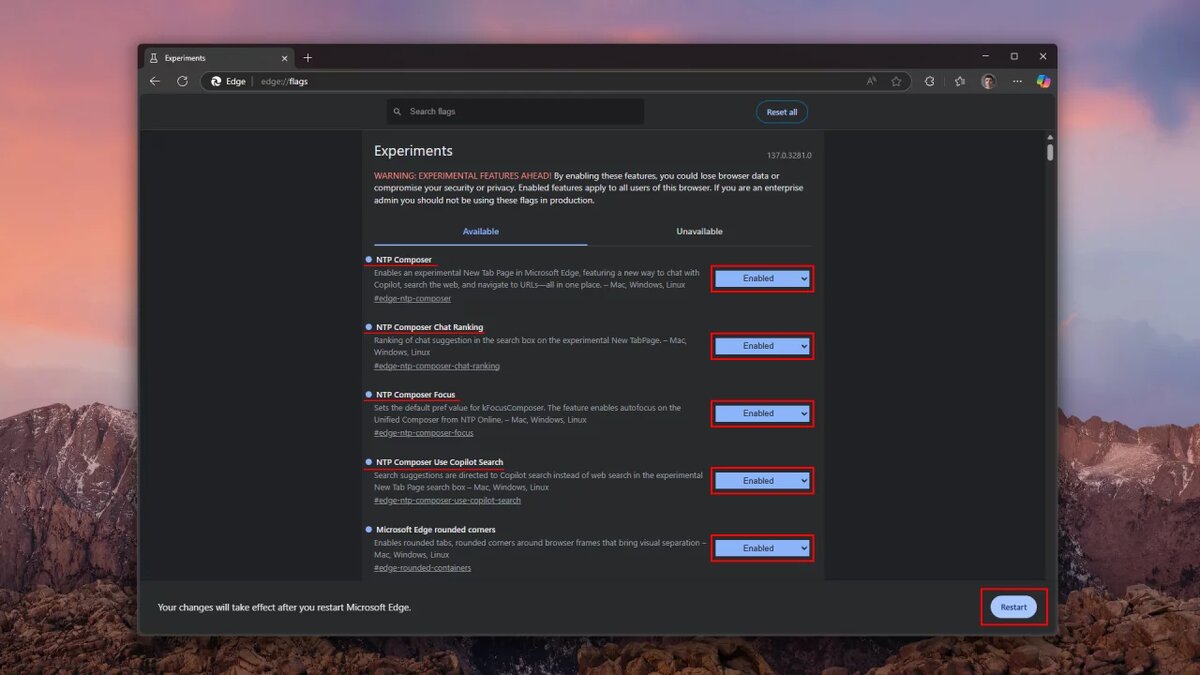The height and width of the screenshot is (675, 1200).
Task: Click the Microsoft Edge rounded corners title
Action: tap(435, 530)
